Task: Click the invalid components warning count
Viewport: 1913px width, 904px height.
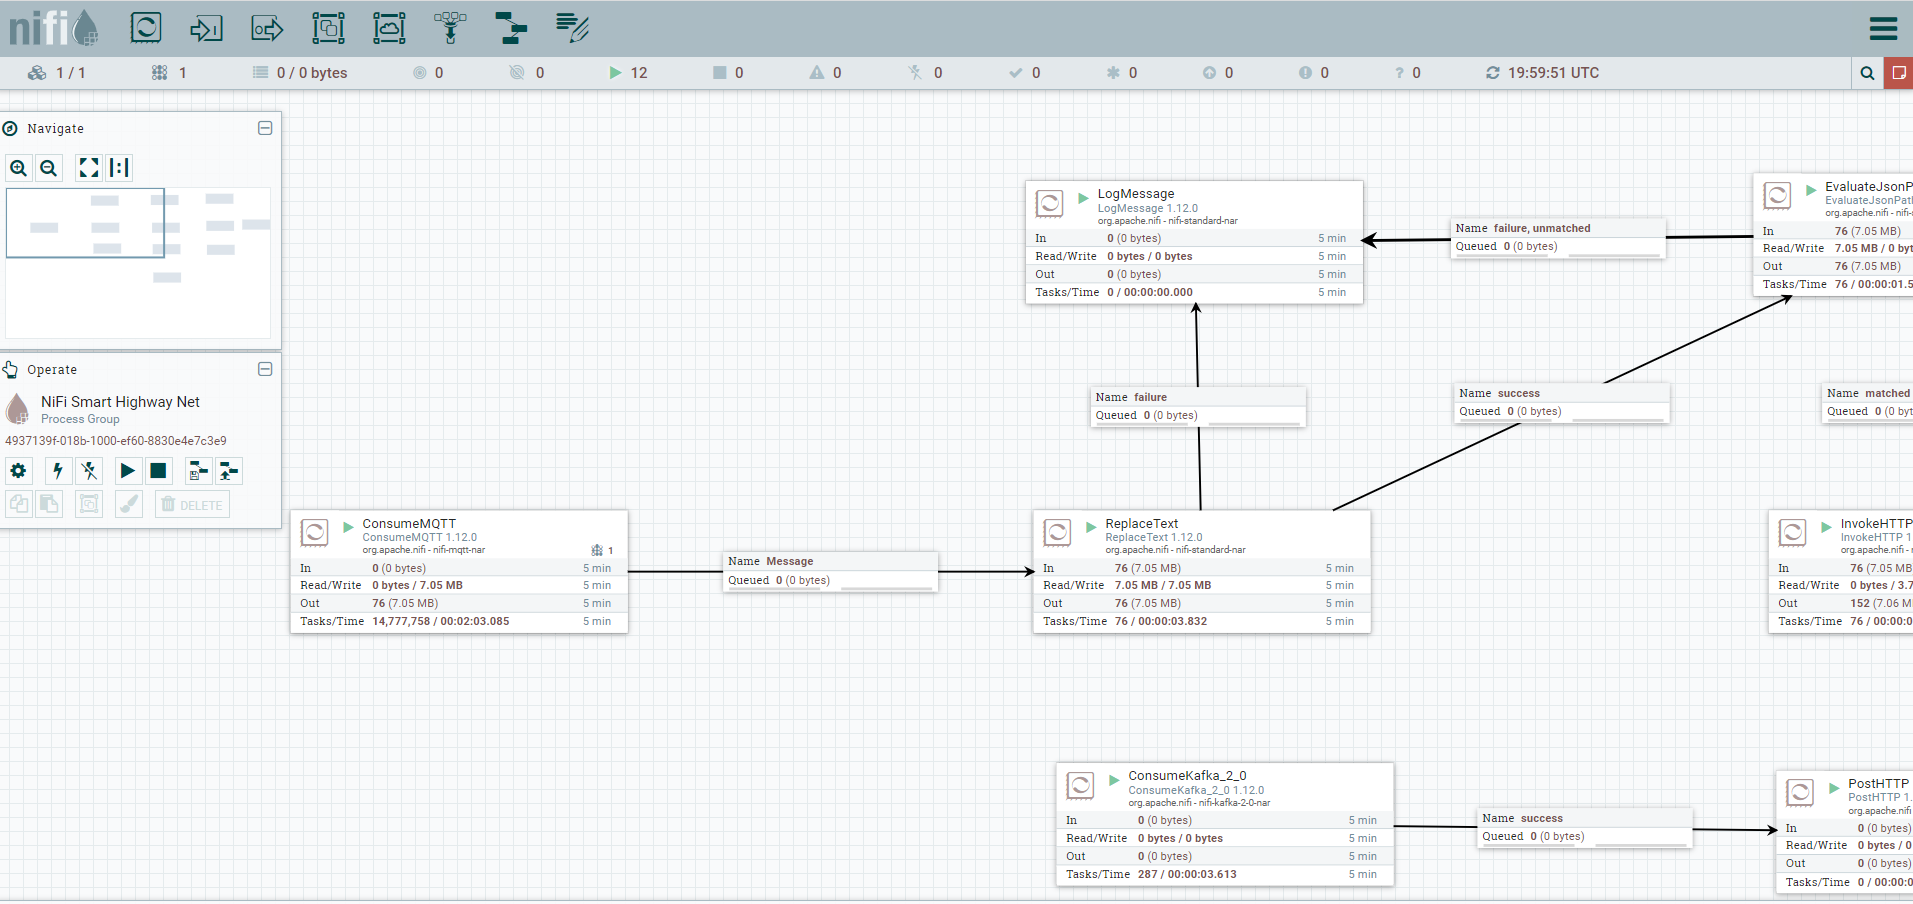Action: [826, 73]
